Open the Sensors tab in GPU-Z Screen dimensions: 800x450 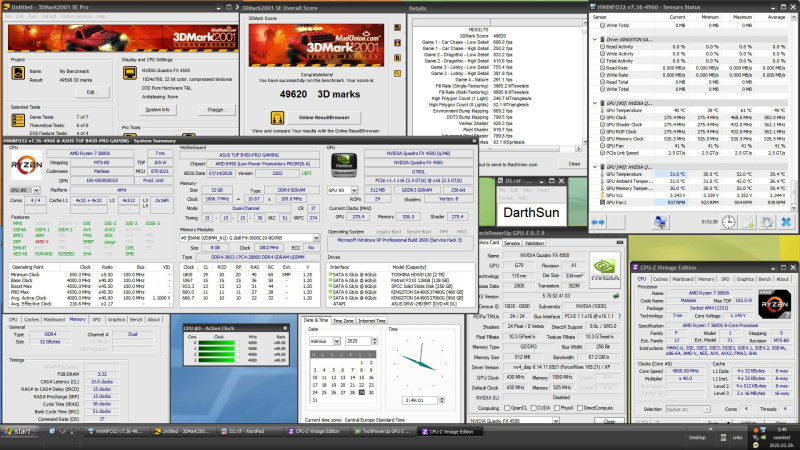click(512, 243)
